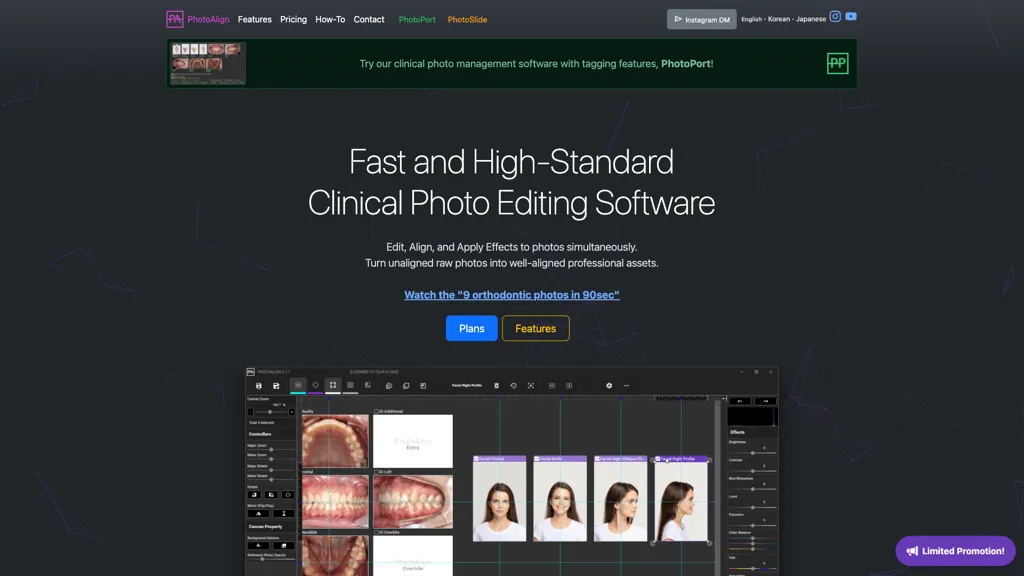Open Instagram profile icon in header
The width and height of the screenshot is (1024, 576).
coord(835,16)
